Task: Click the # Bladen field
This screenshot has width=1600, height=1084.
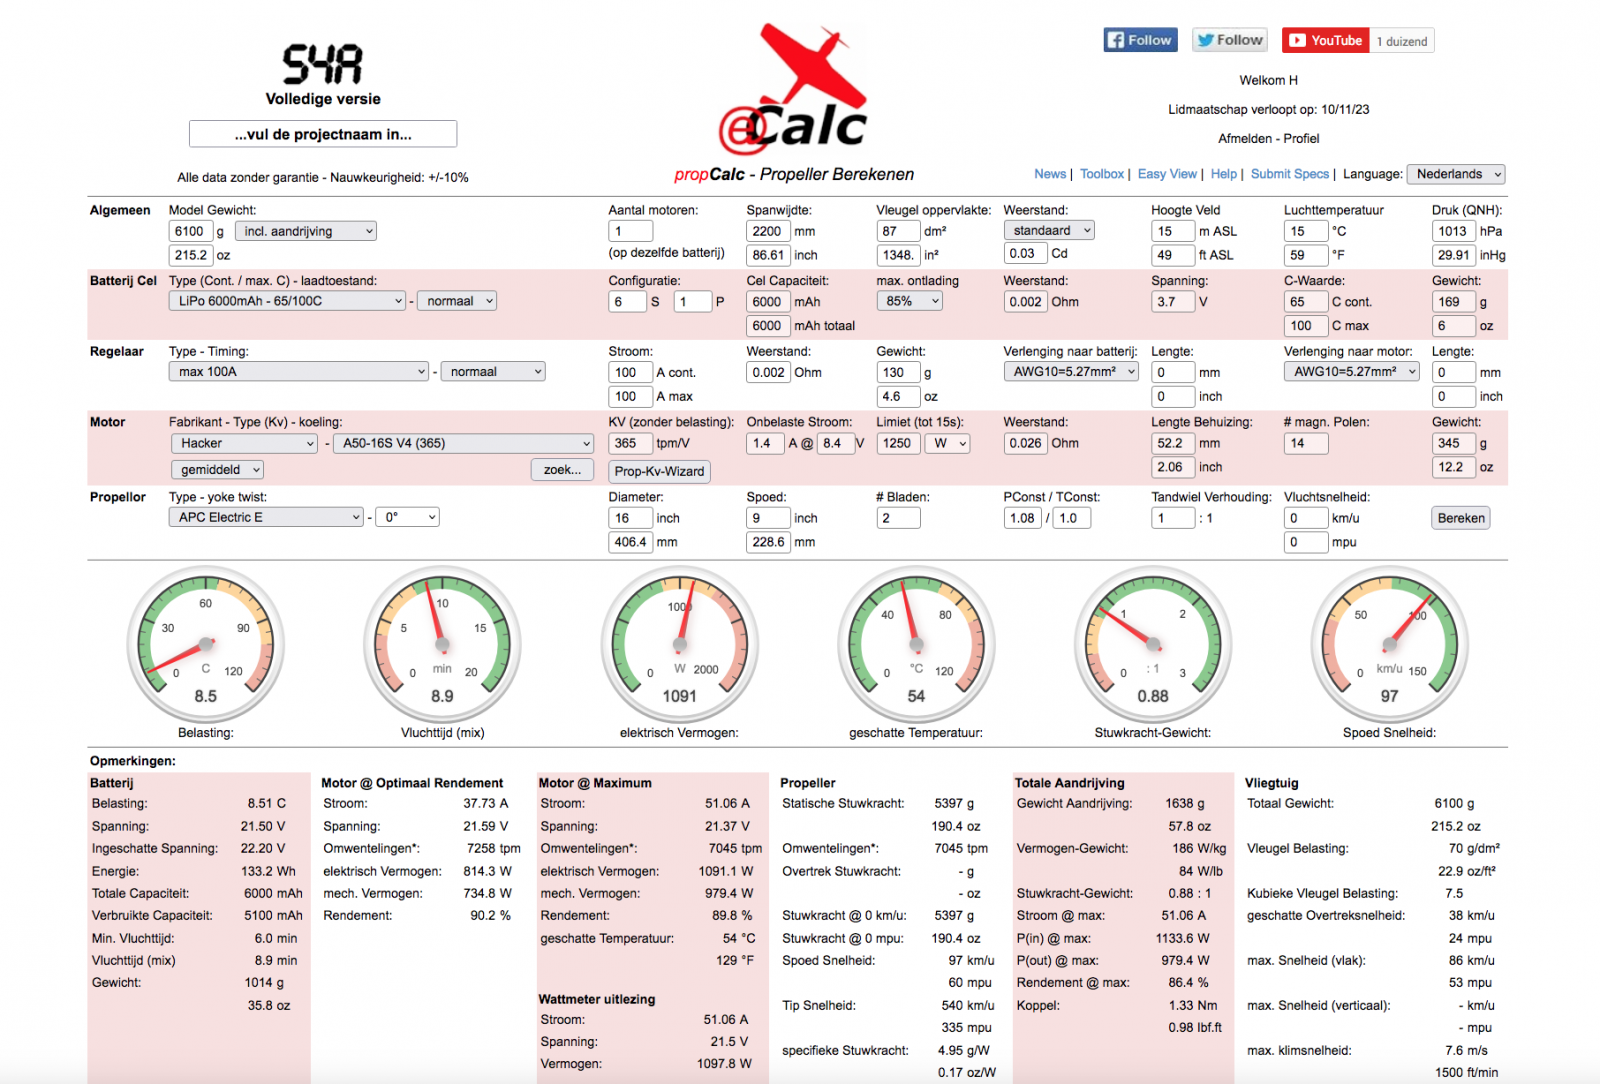Action: [x=898, y=518]
